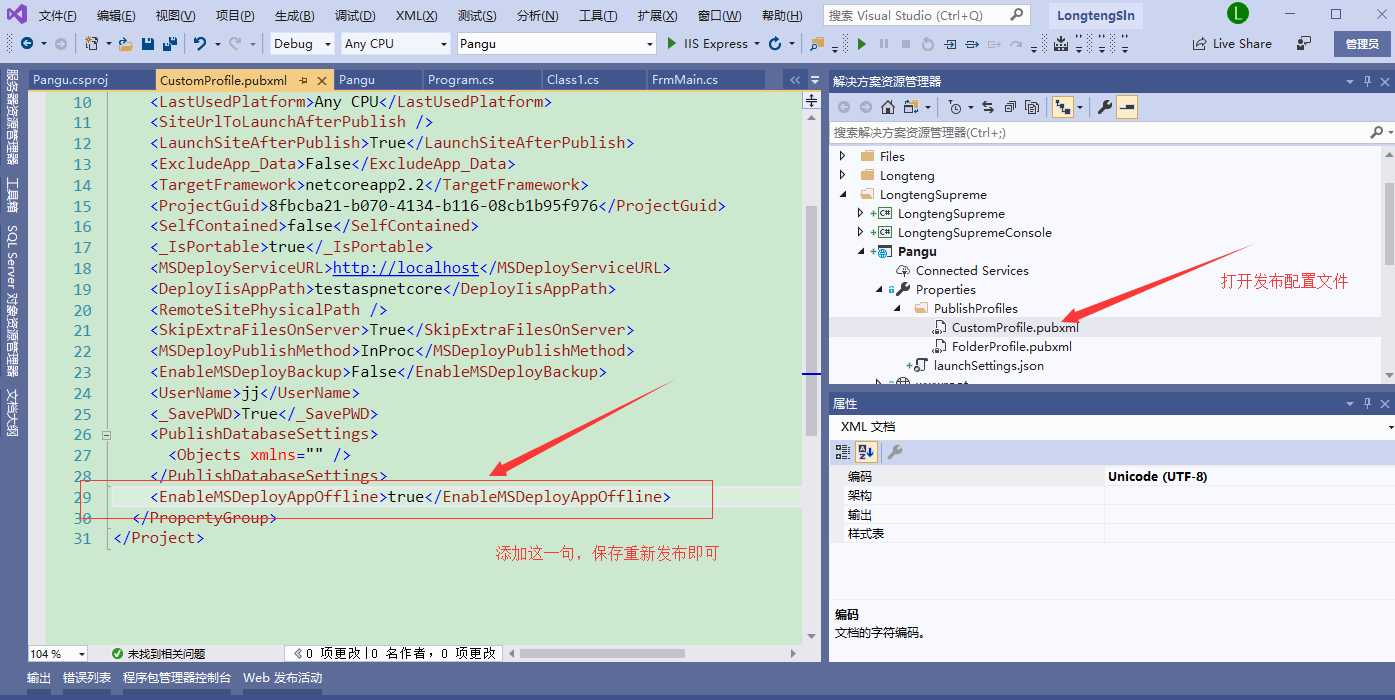
Task: Click the browser Refresh icon next to IIS Express
Action: tap(774, 44)
